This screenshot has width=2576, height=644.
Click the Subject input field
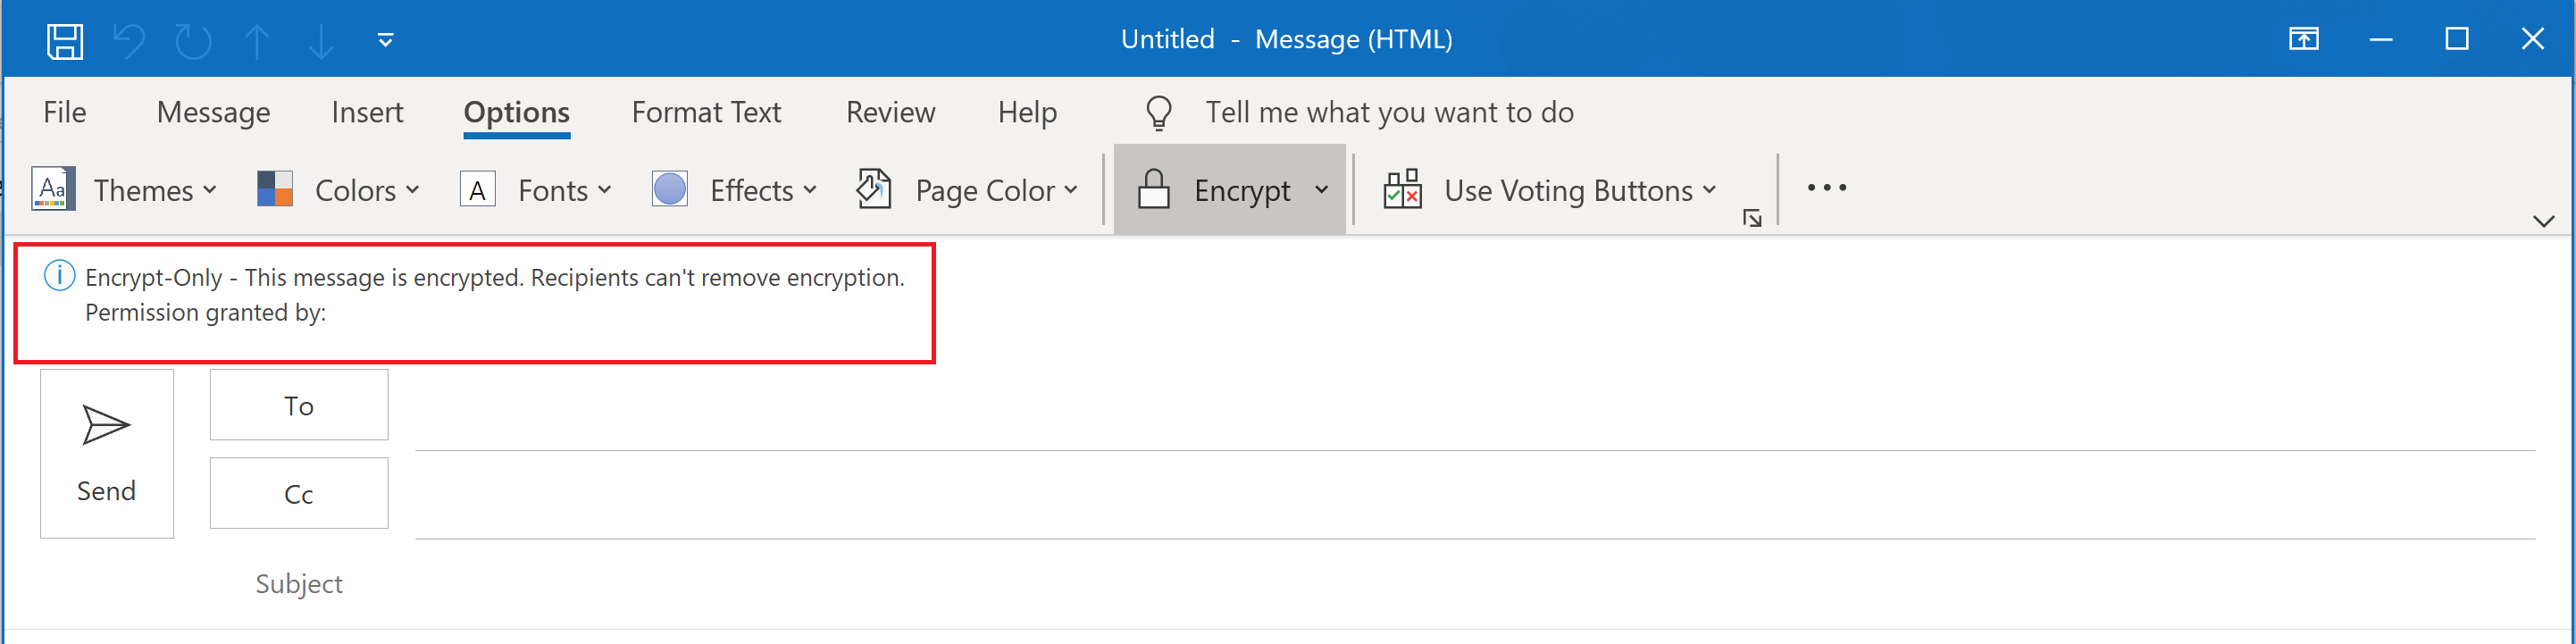pos(1400,584)
